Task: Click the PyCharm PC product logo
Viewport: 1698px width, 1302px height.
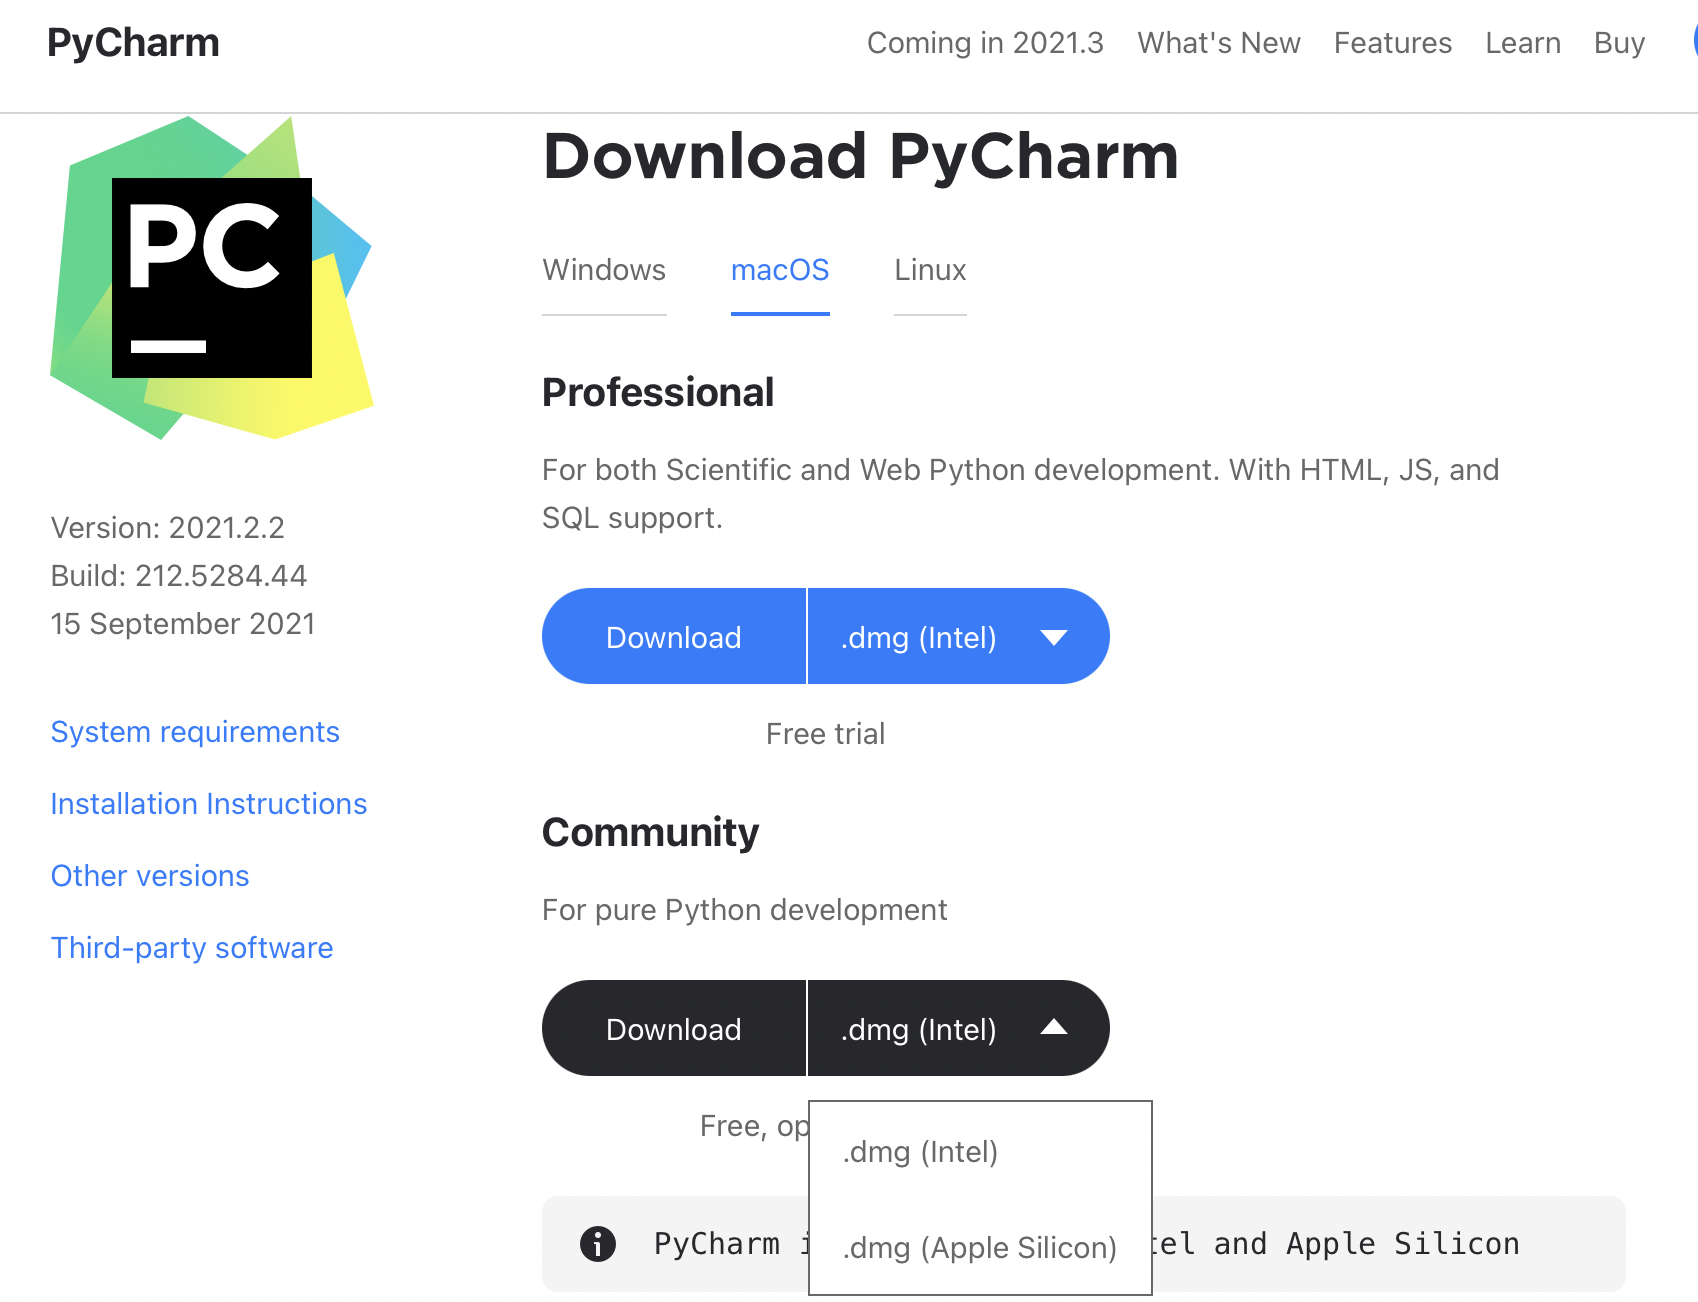Action: (212, 278)
